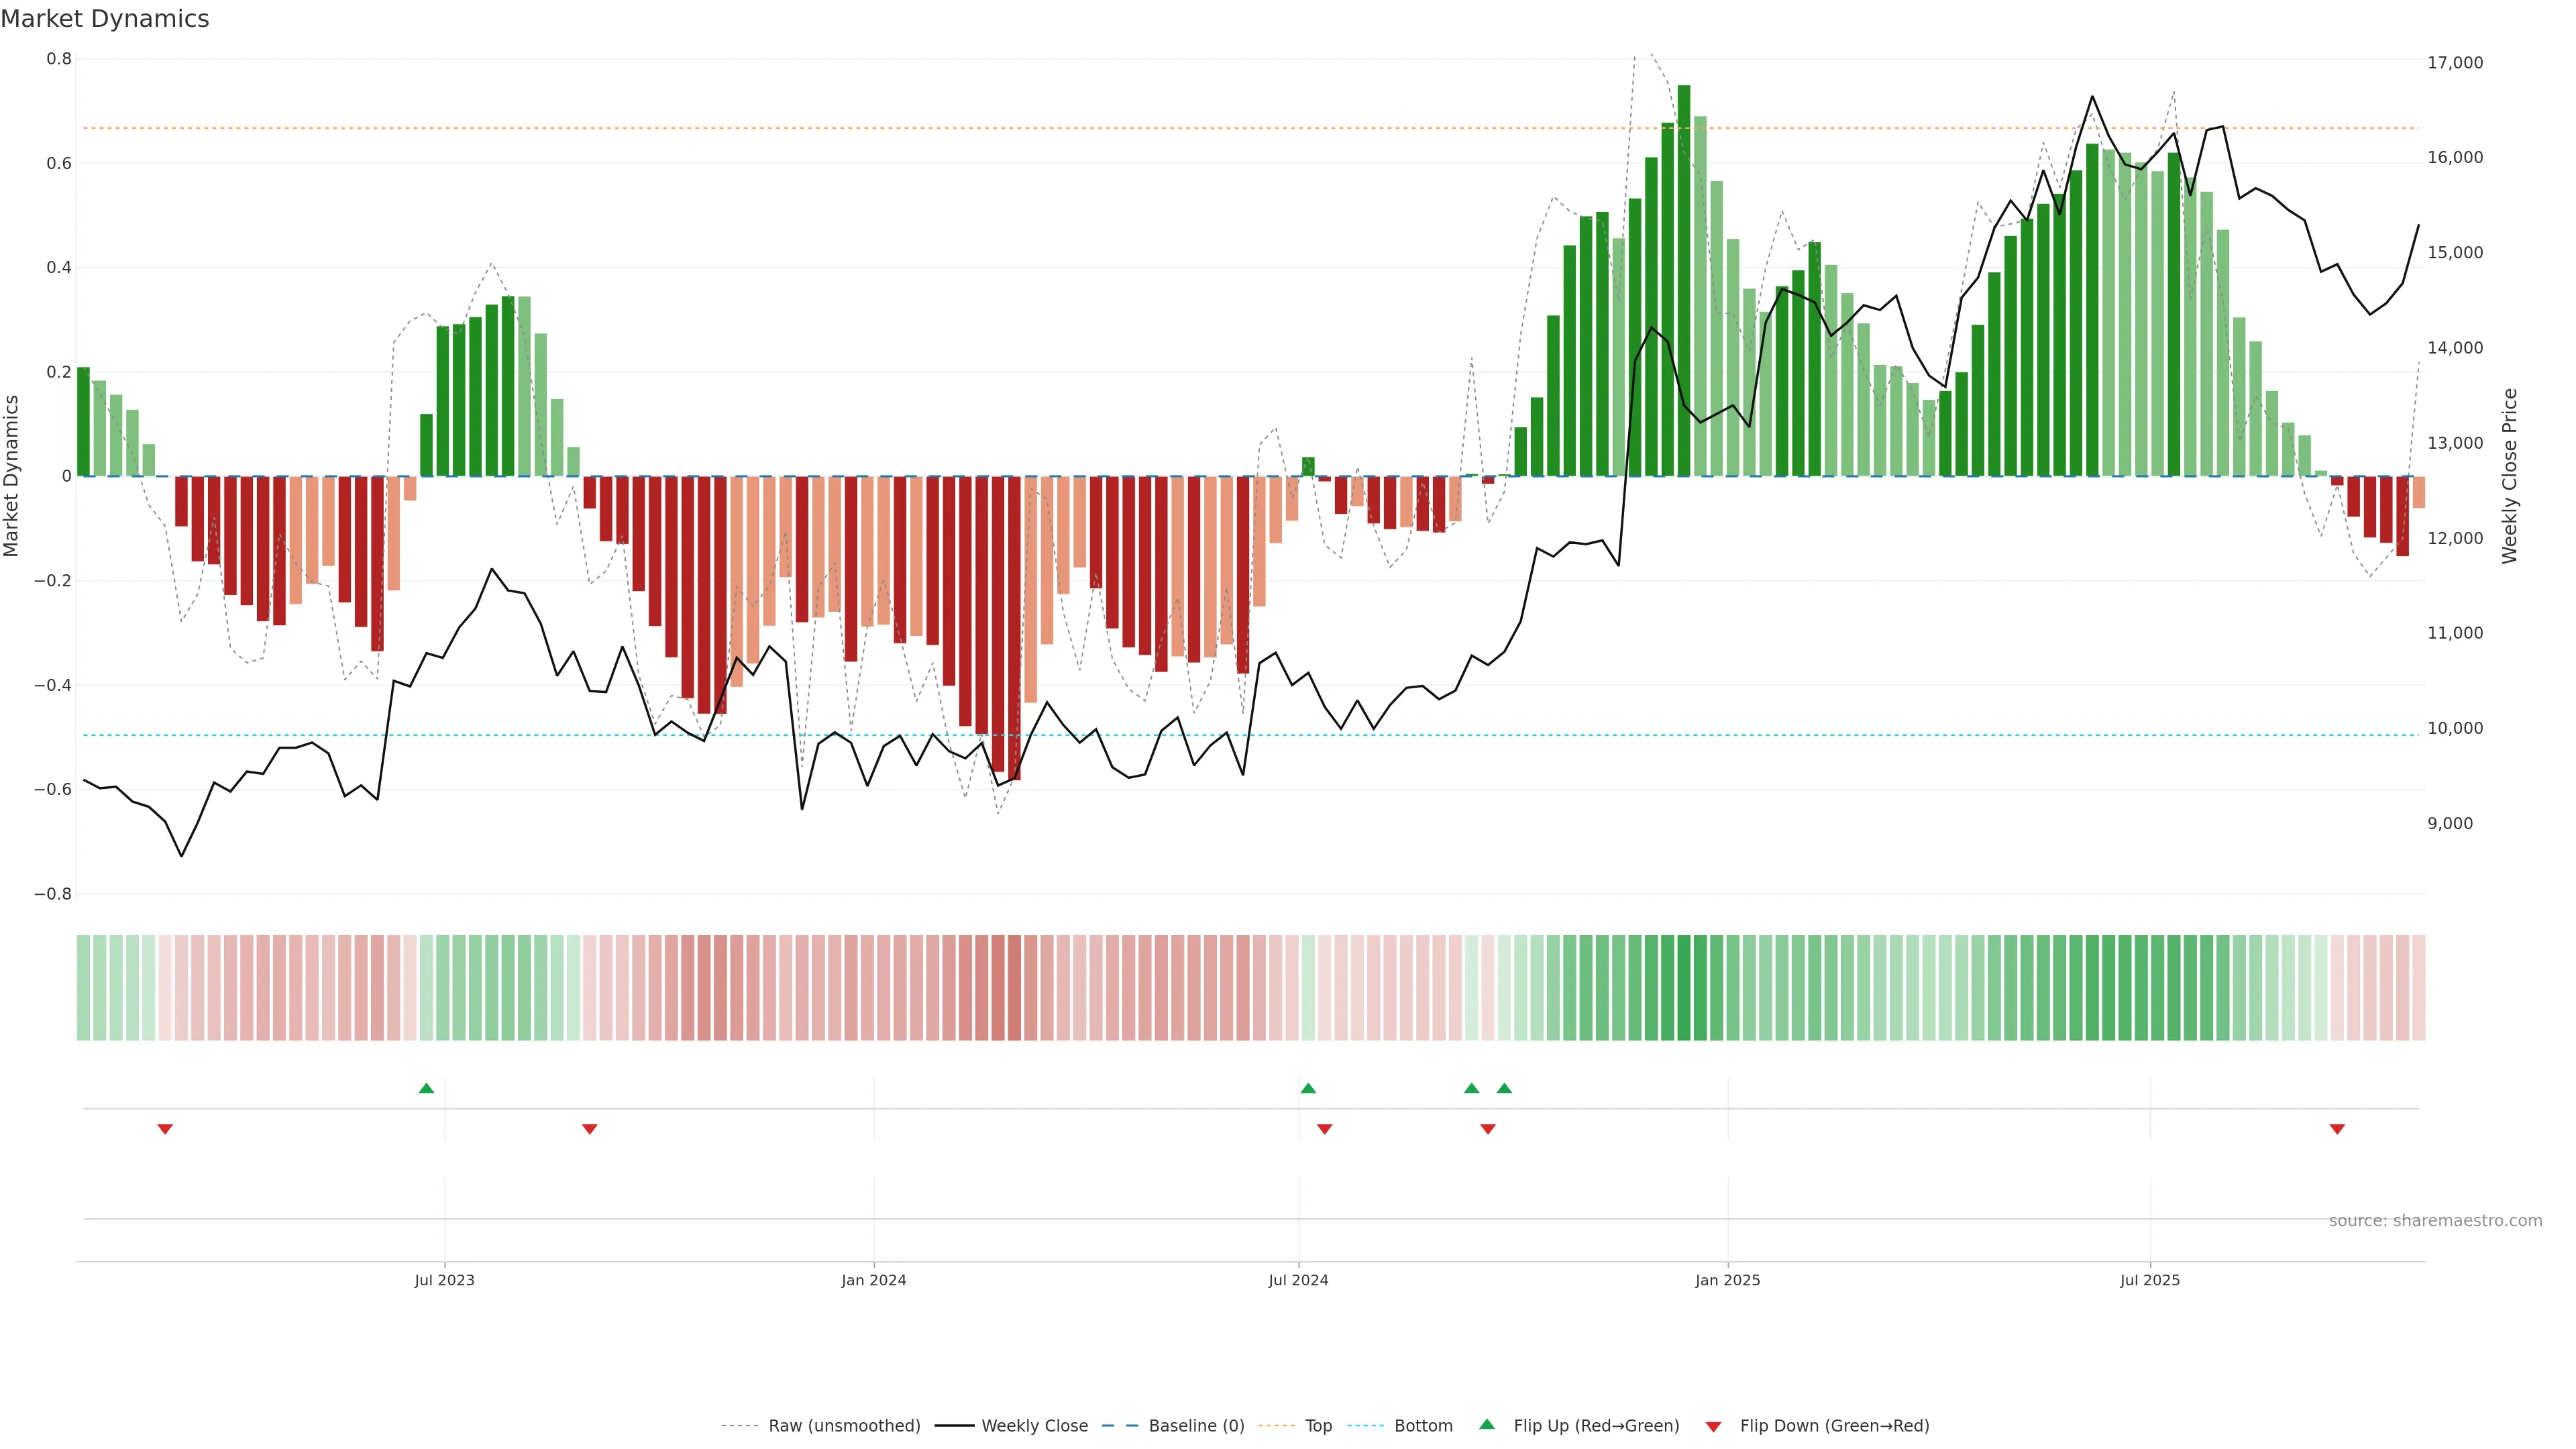Click red flip-down triangle between Jul 2023 and Jan 2024
Image resolution: width=2576 pixels, height=1449 pixels.
(590, 1129)
